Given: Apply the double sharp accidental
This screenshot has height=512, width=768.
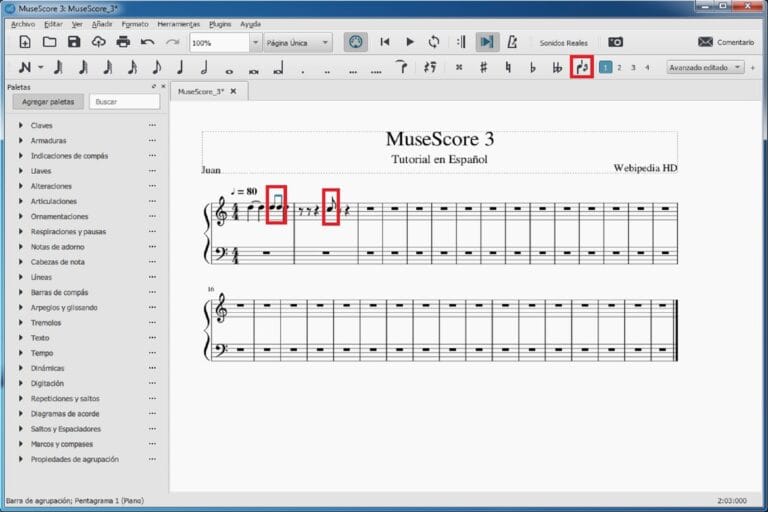Looking at the screenshot, I should click(x=459, y=68).
